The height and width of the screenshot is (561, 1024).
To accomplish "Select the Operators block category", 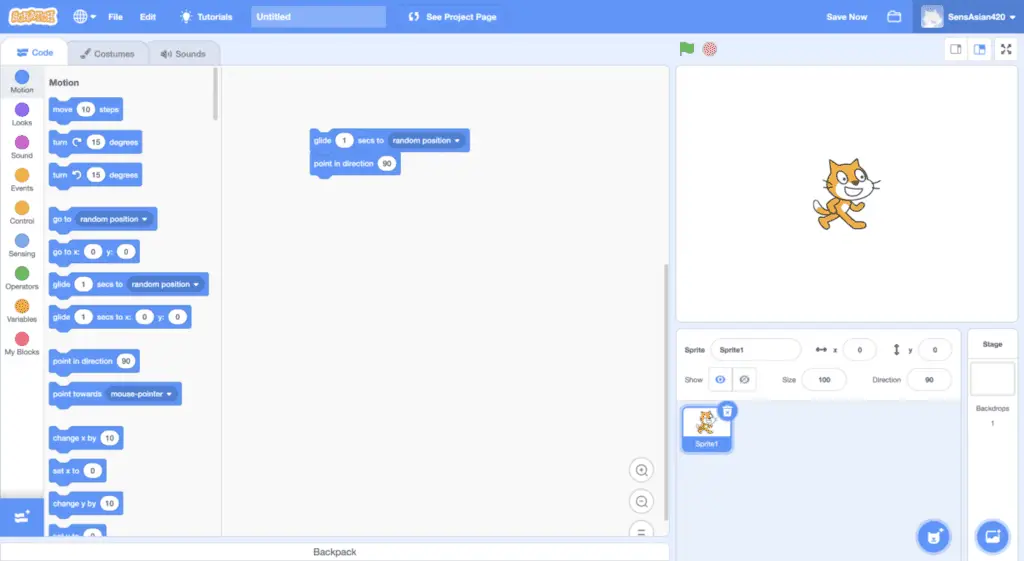I will tap(22, 278).
